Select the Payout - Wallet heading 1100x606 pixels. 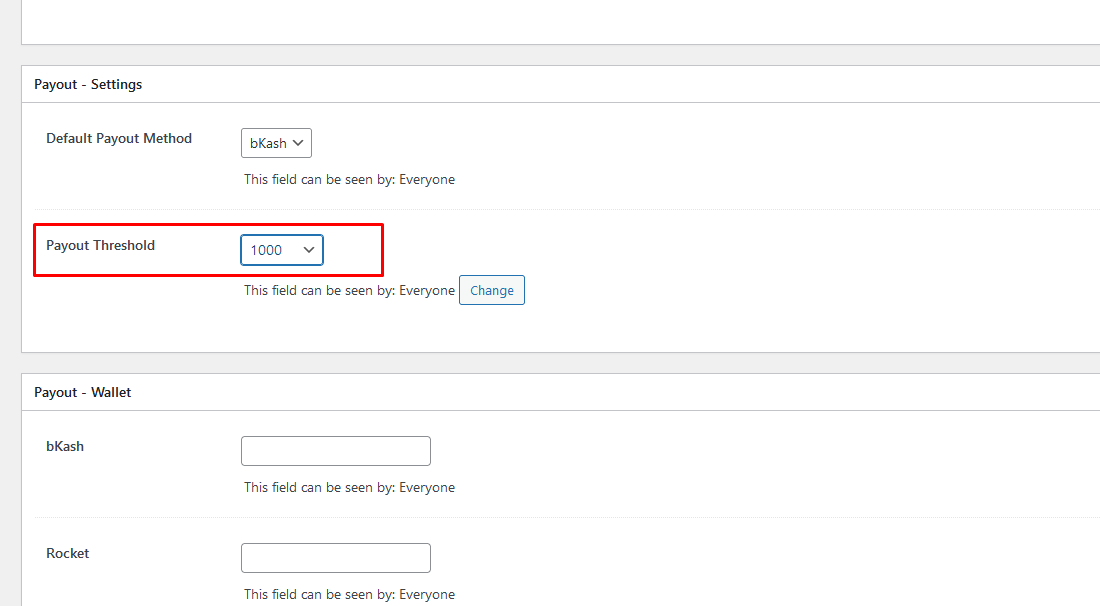point(82,392)
